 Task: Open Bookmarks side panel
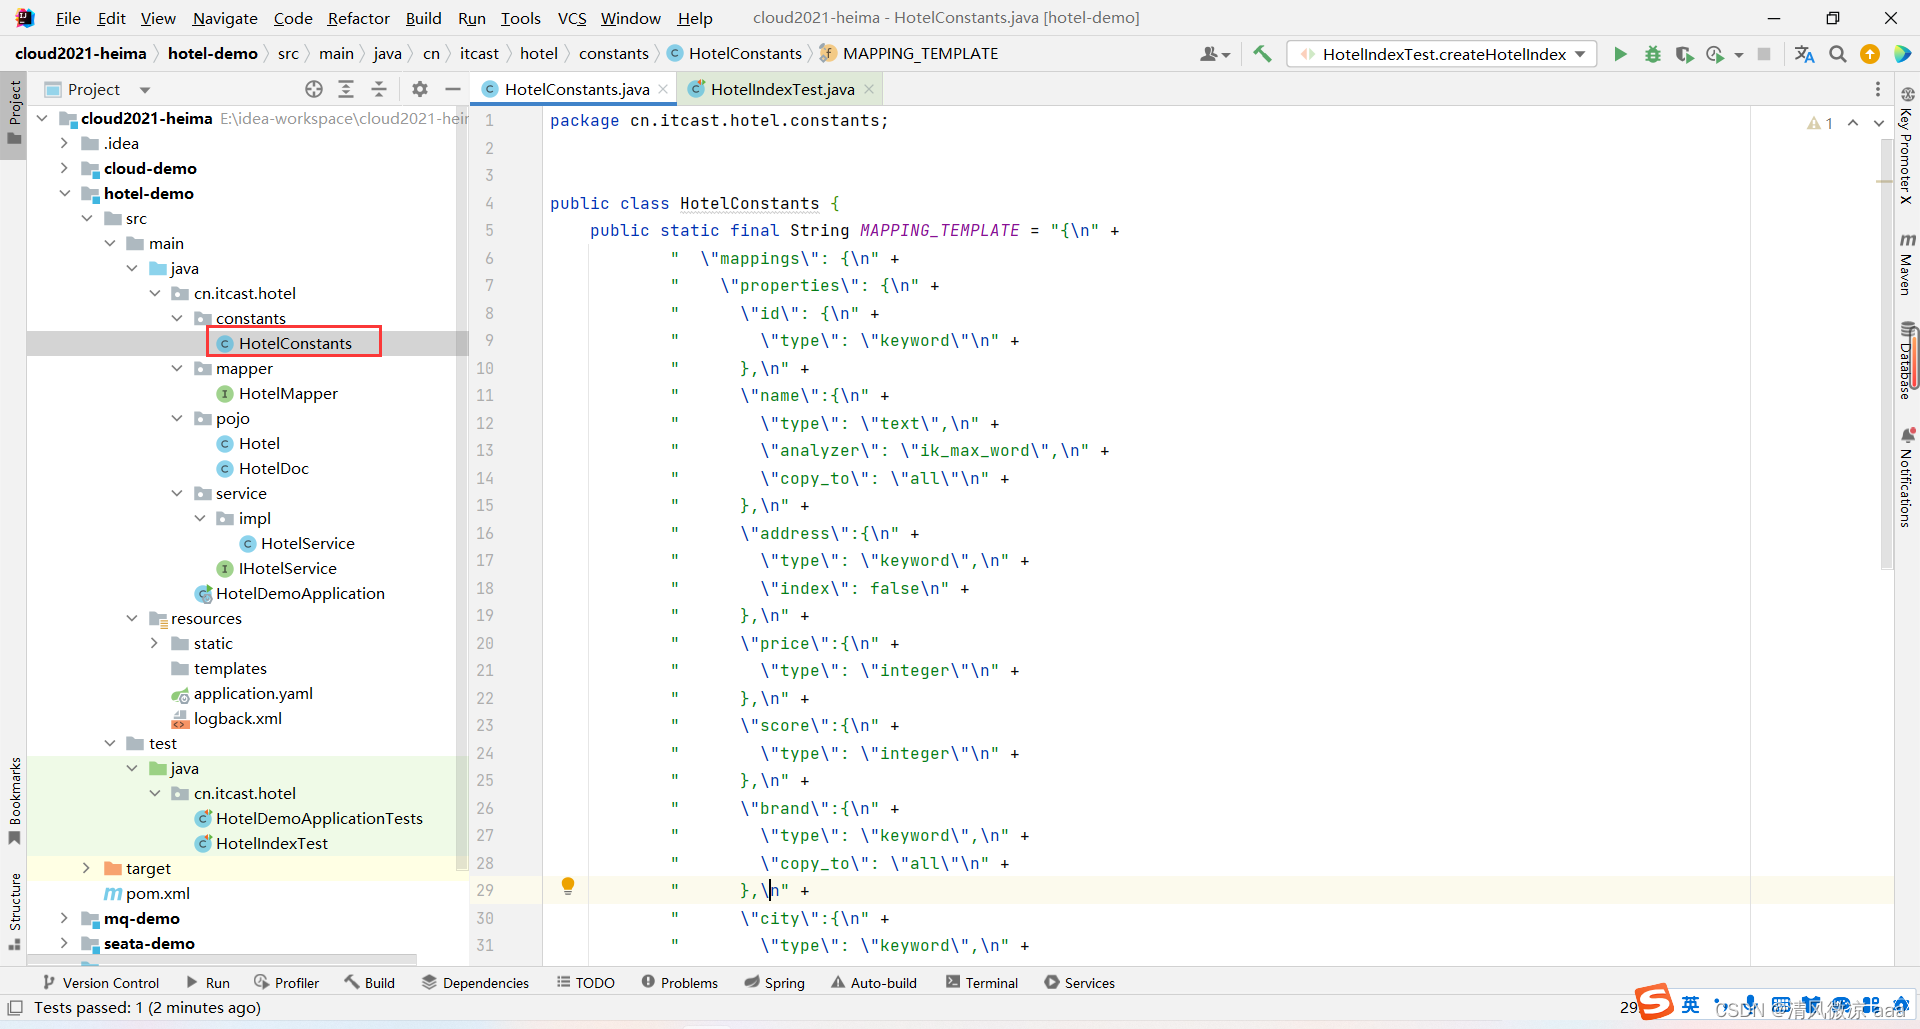14,800
